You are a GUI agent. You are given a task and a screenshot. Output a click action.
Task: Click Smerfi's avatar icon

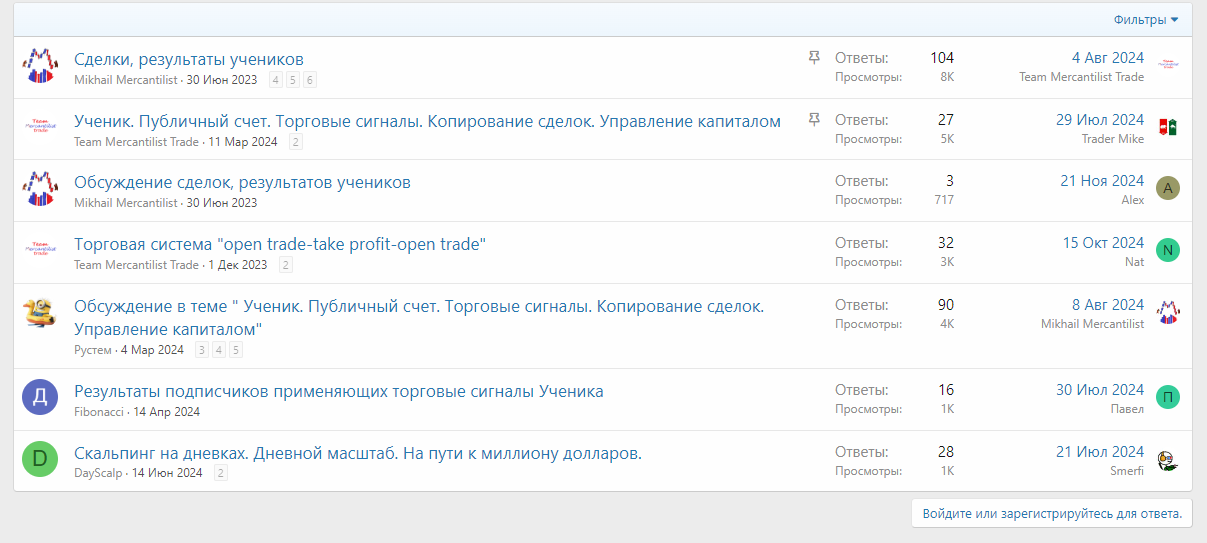(1167, 460)
